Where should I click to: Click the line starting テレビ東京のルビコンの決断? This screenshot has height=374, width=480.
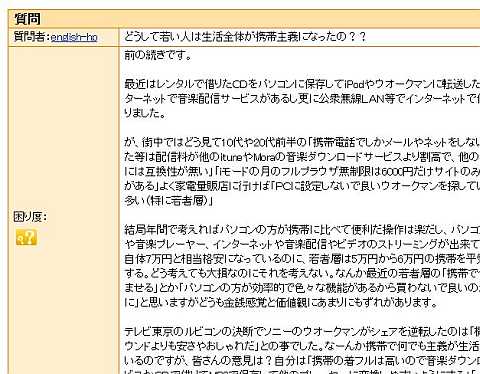point(302,331)
